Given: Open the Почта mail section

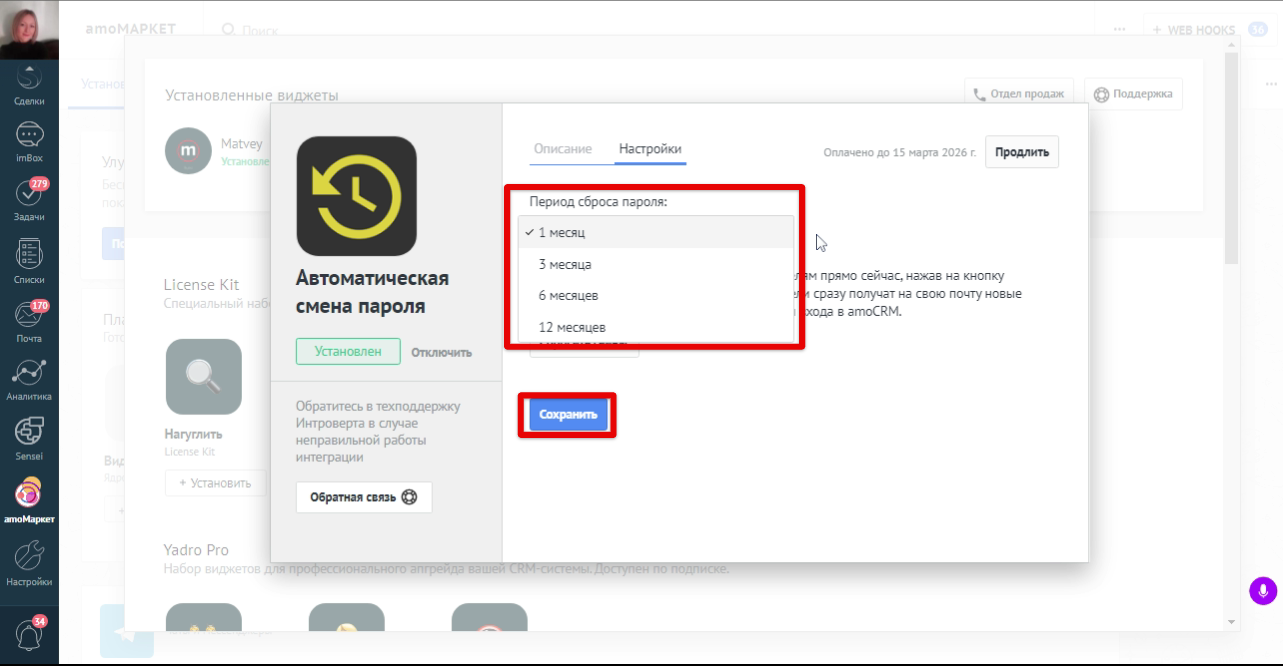Looking at the screenshot, I should 29,321.
